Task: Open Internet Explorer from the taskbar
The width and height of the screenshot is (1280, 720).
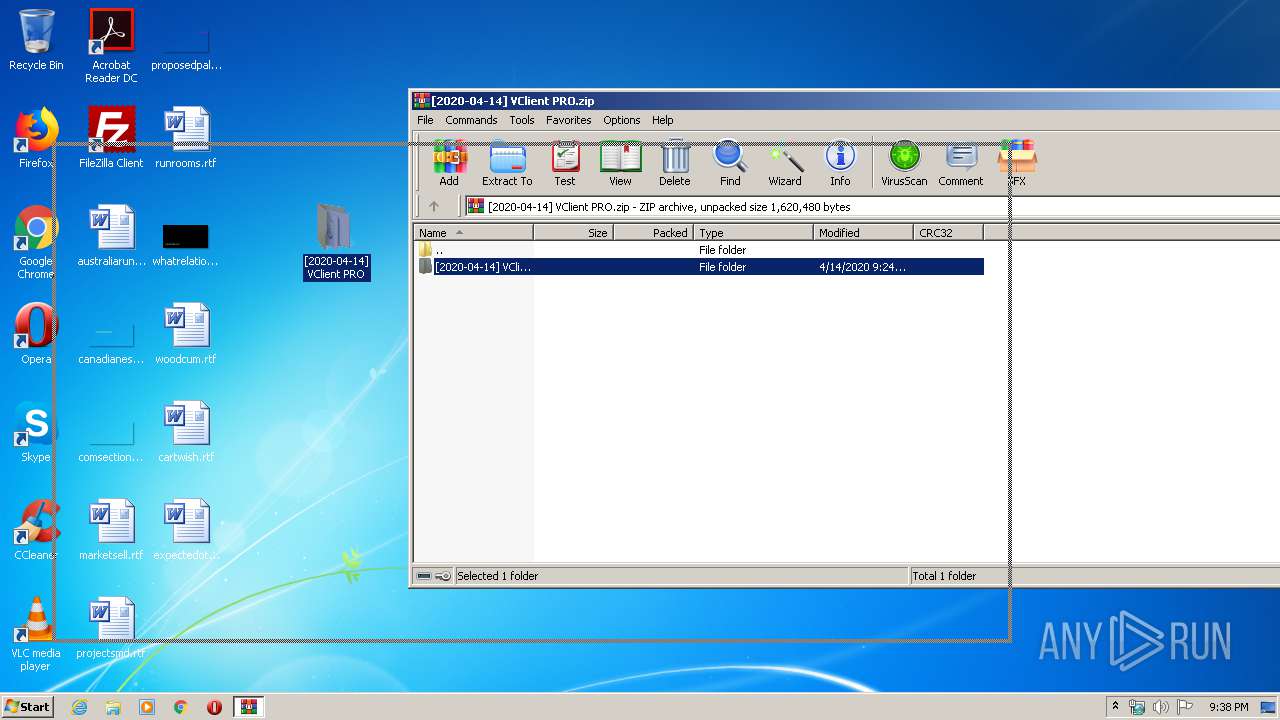Action: click(x=79, y=707)
